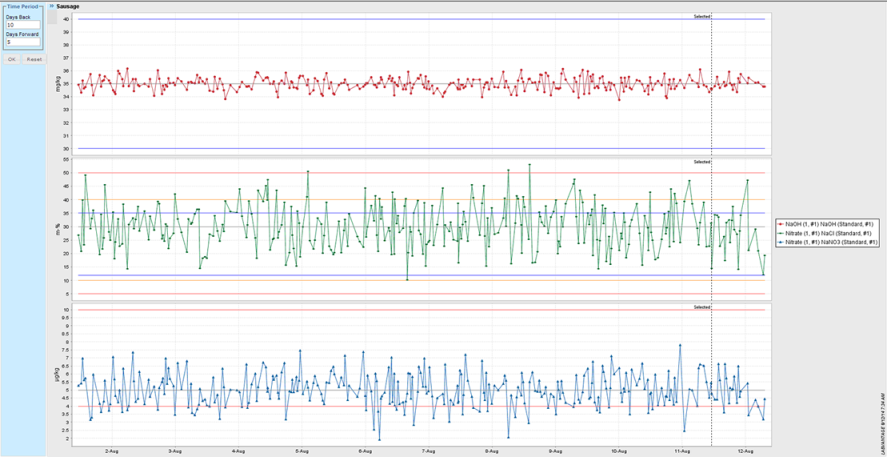The image size is (887, 457).
Task: Collapse panel with double-arrow beside Sausage
Action: point(52,6)
